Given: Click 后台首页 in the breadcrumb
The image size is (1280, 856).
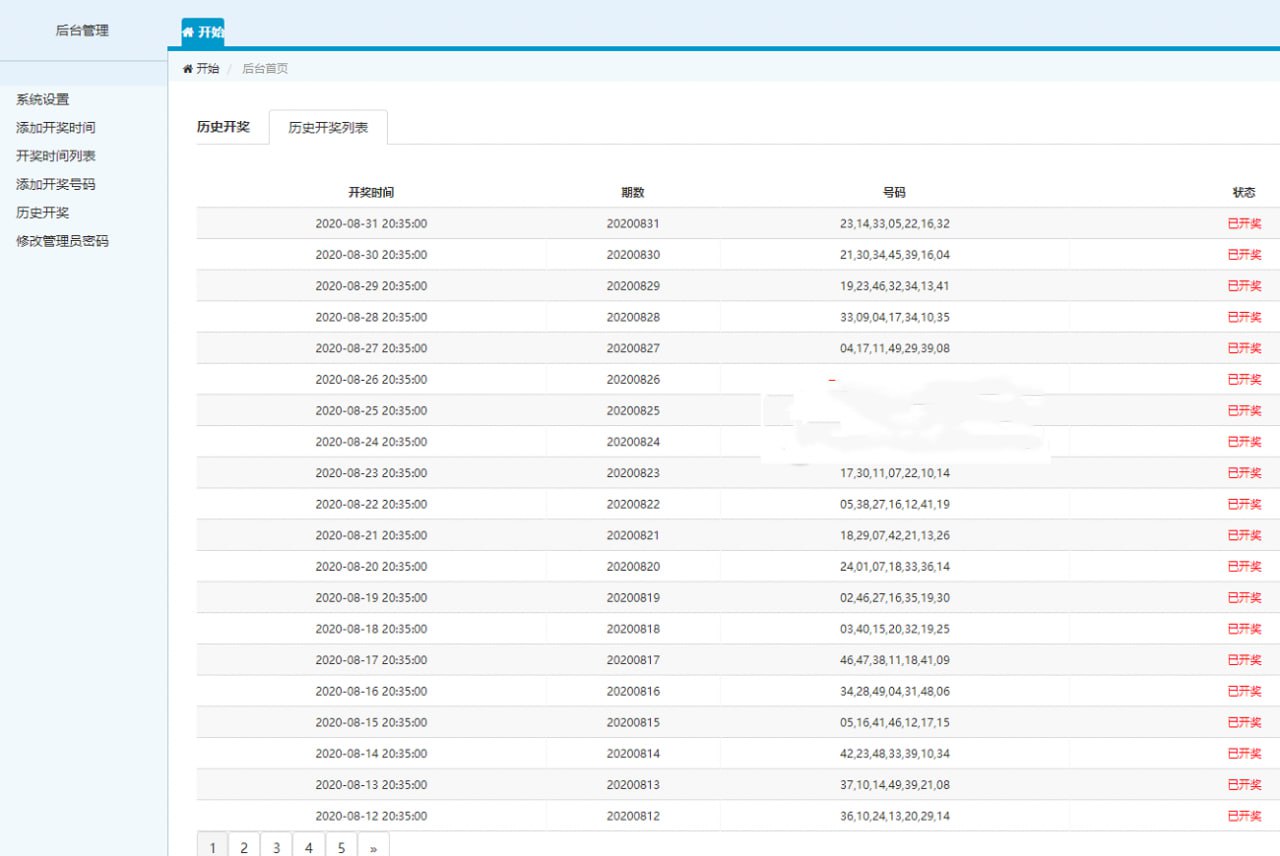Looking at the screenshot, I should pyautogui.click(x=265, y=69).
